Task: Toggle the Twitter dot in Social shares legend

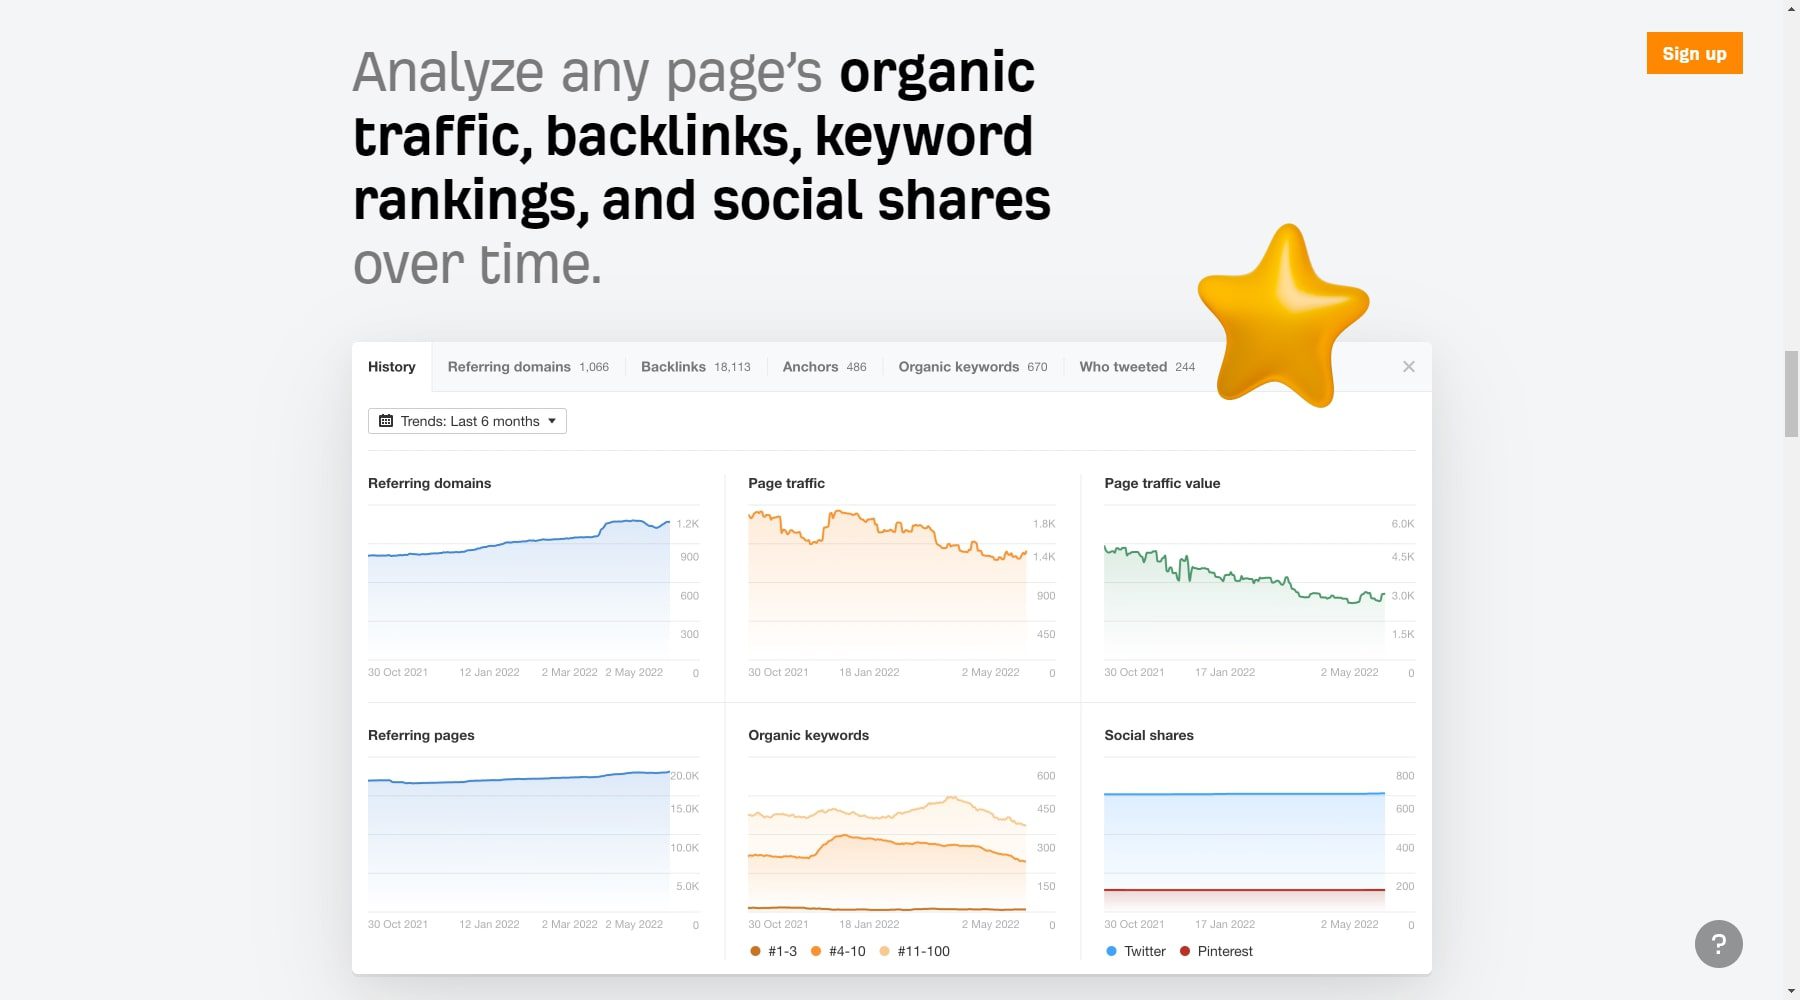Action: (x=1111, y=951)
